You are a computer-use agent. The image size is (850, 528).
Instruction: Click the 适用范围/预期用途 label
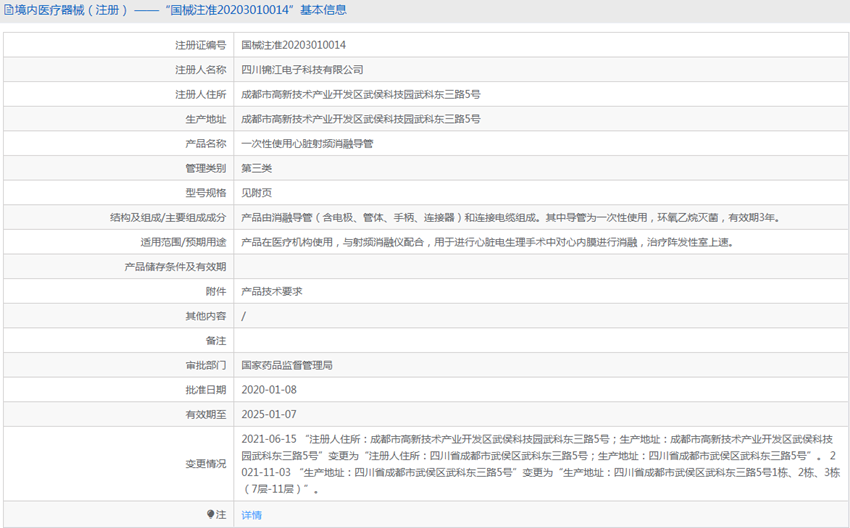pos(183,242)
